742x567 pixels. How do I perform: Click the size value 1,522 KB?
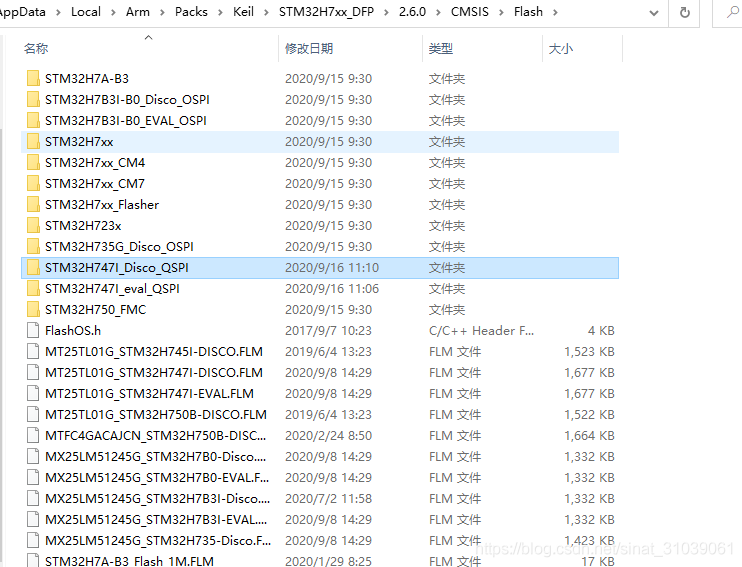(589, 414)
